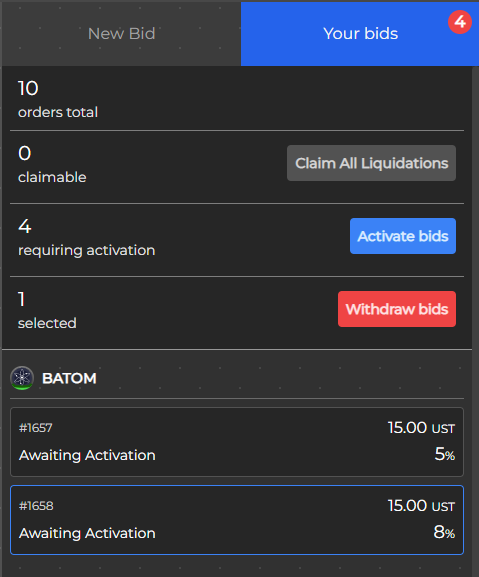Image resolution: width=479 pixels, height=577 pixels.
Task: Select bid #1657 card
Action: 237,442
